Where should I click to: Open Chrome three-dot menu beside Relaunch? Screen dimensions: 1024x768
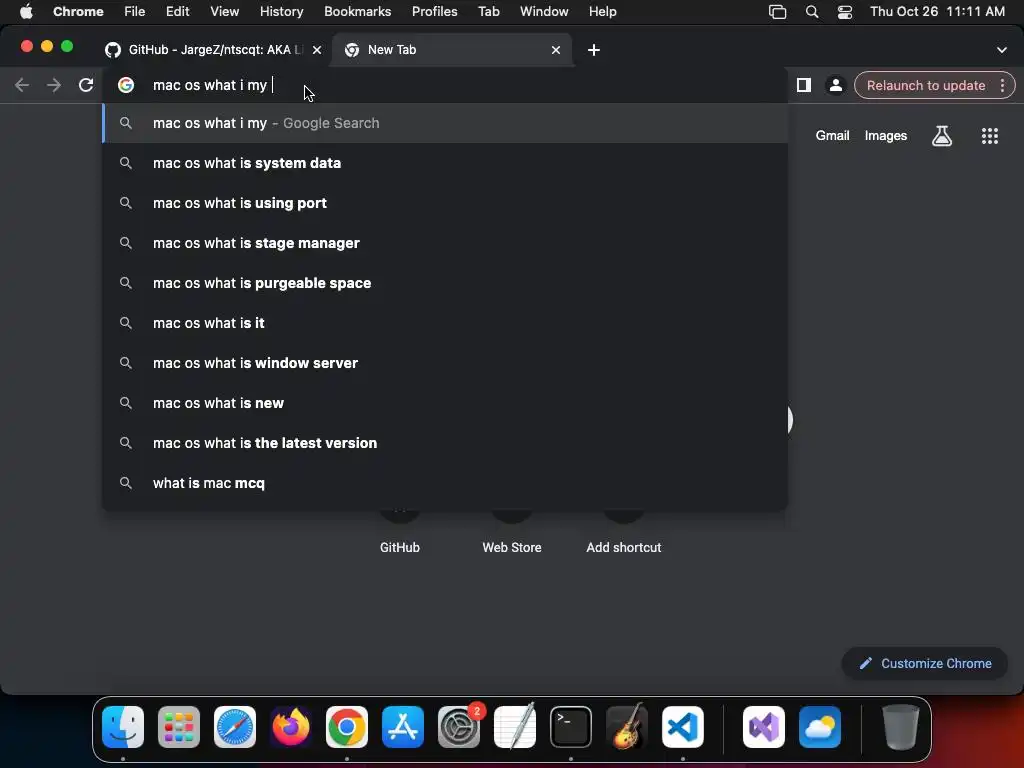point(1002,85)
